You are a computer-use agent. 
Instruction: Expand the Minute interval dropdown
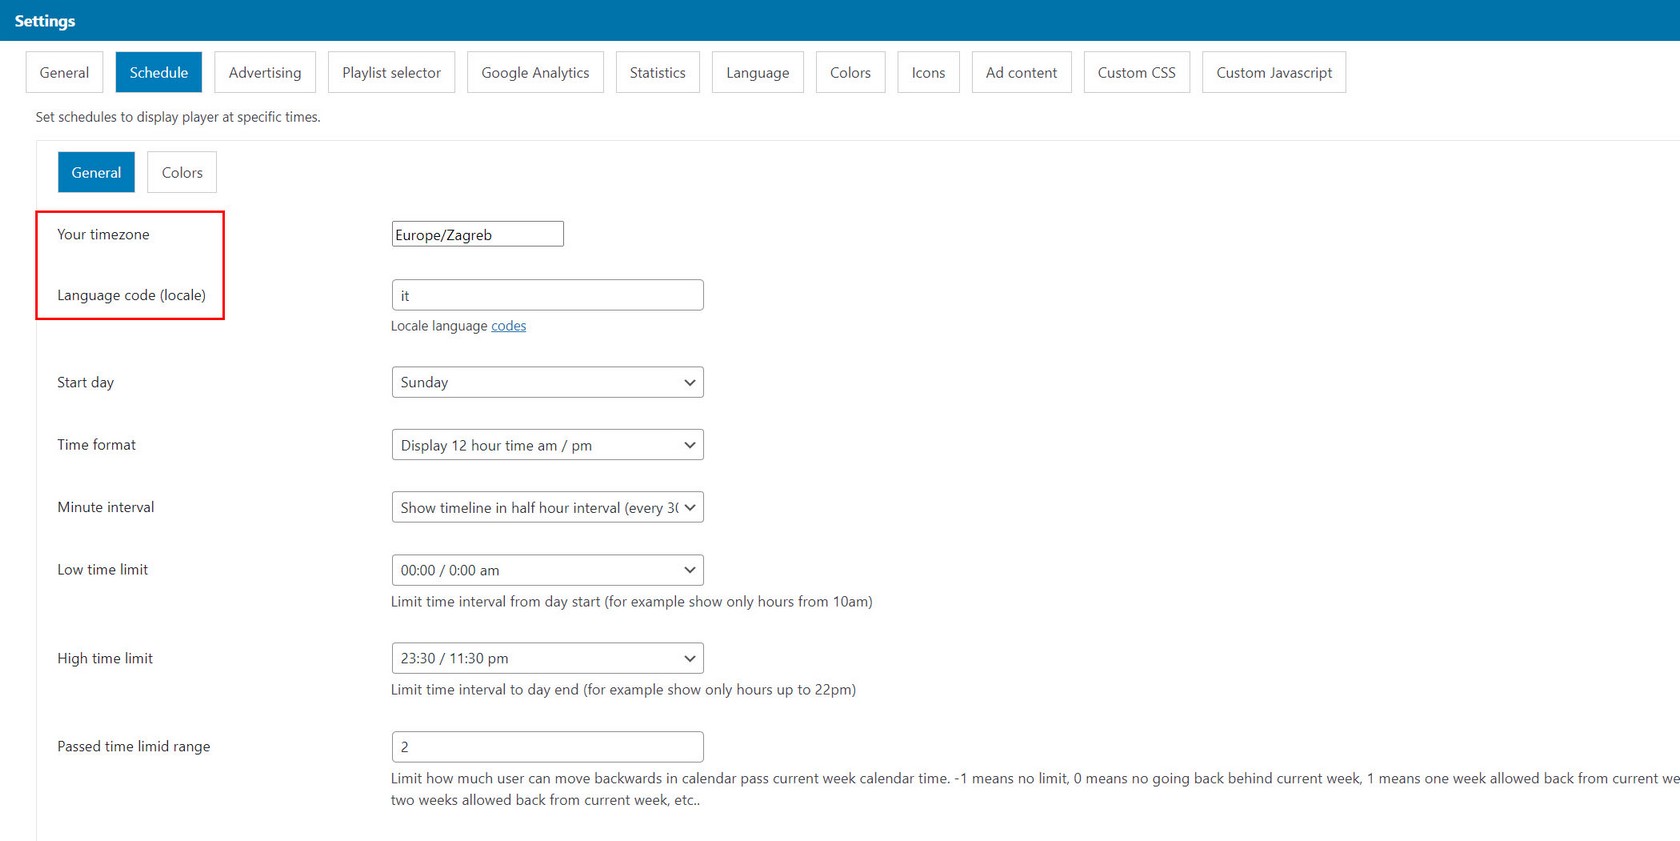pyautogui.click(x=547, y=507)
